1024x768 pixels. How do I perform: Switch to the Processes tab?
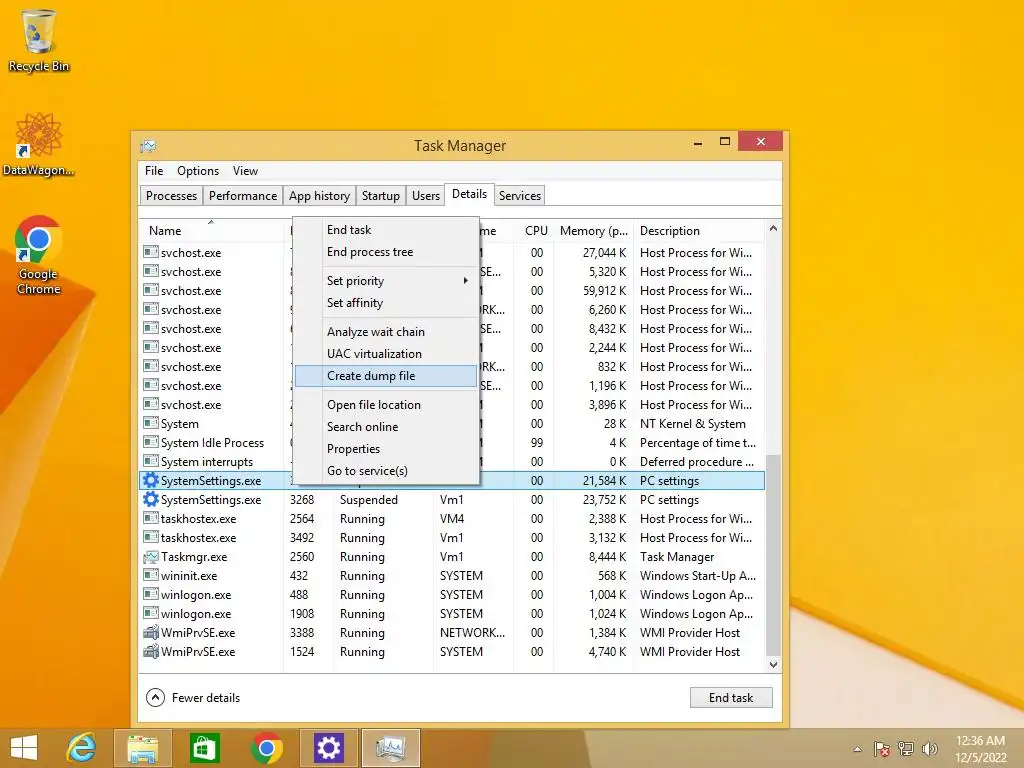click(171, 196)
